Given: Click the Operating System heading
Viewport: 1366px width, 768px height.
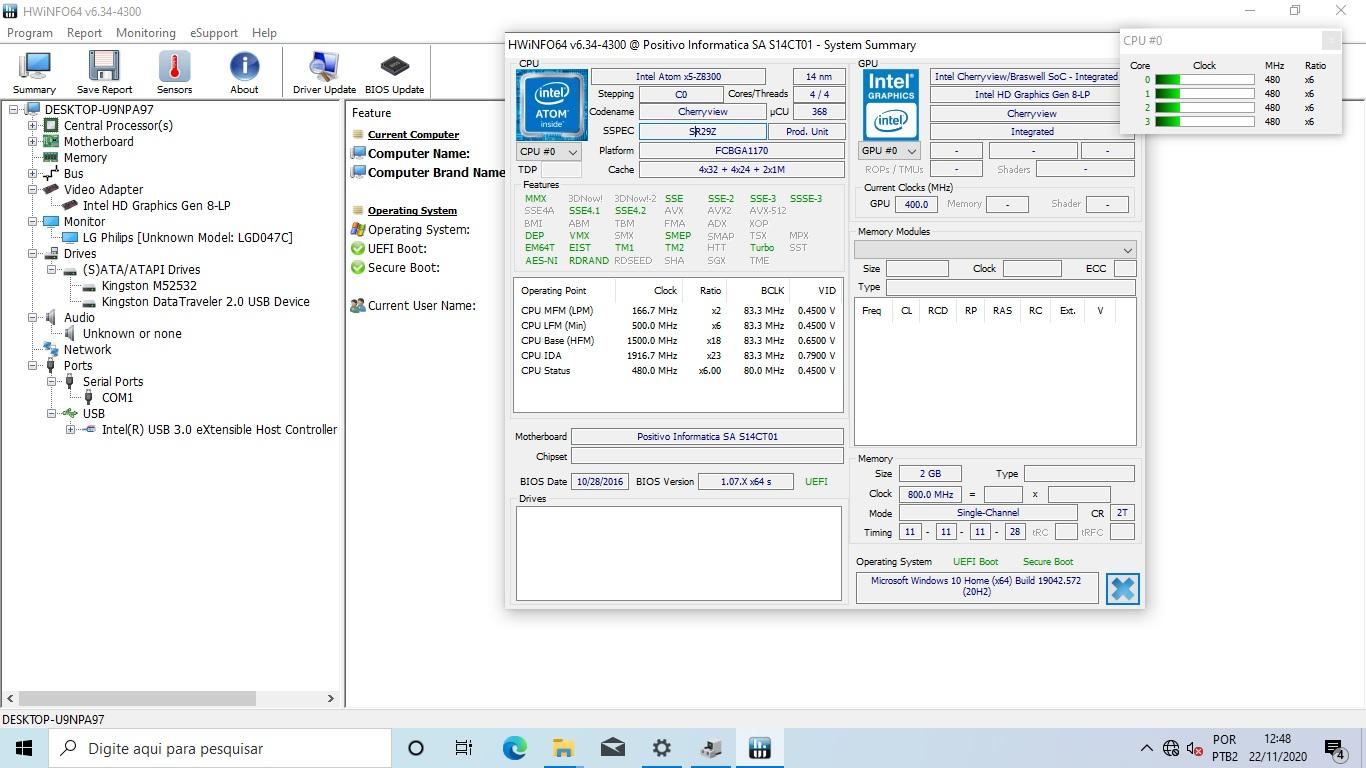Looking at the screenshot, I should pos(412,210).
